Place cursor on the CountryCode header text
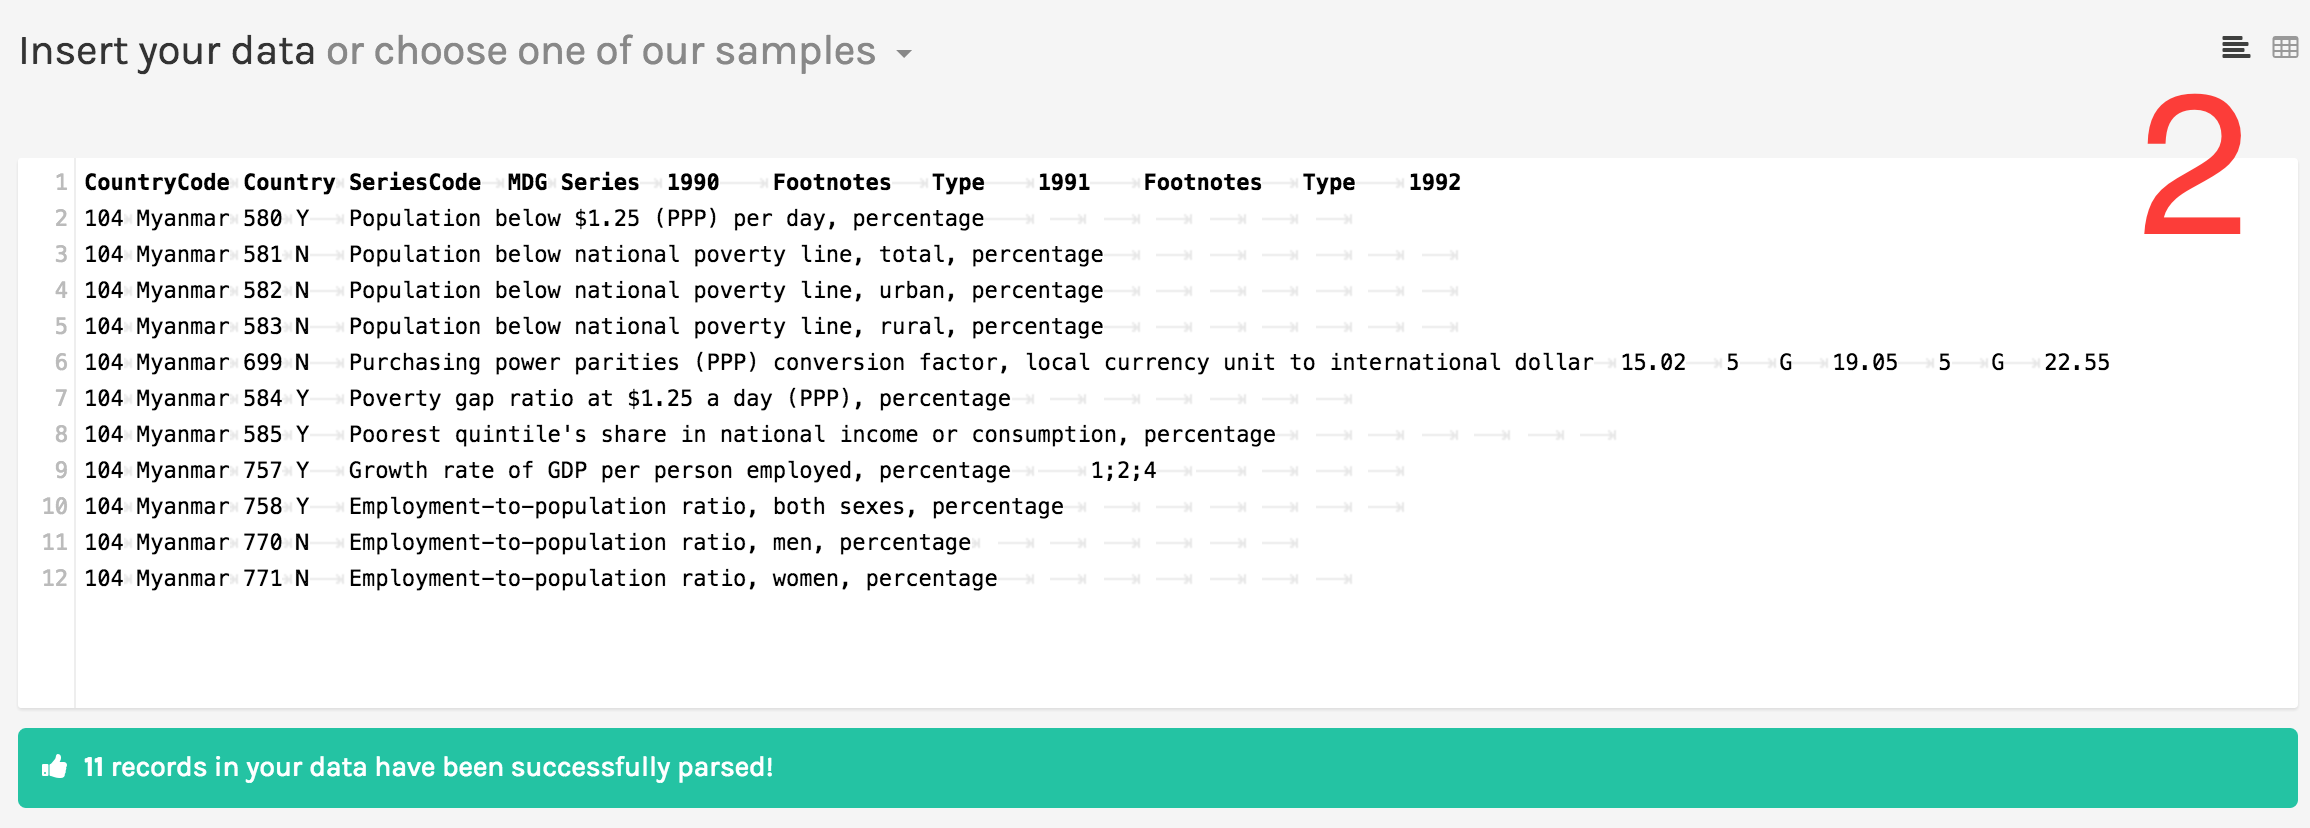 coord(156,182)
